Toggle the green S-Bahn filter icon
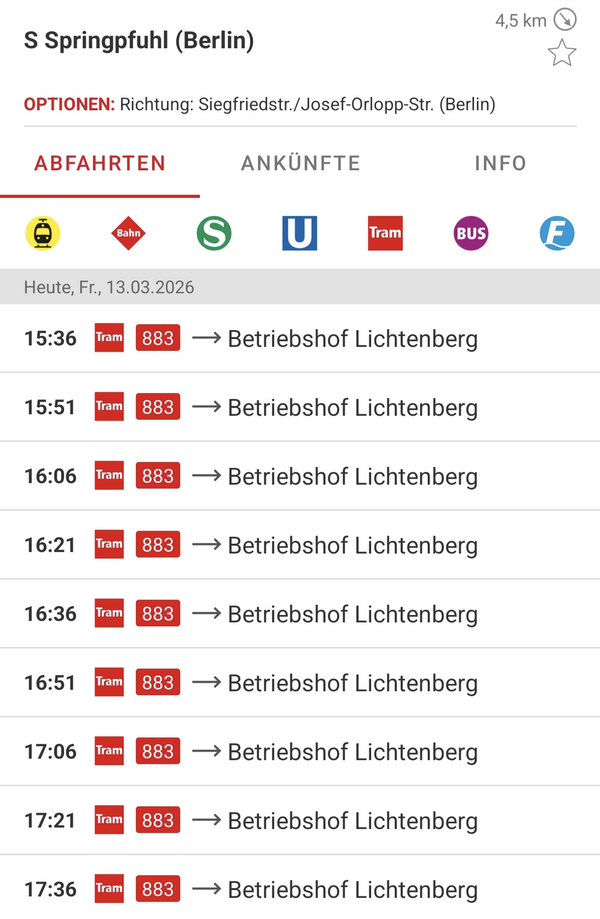 click(214, 233)
